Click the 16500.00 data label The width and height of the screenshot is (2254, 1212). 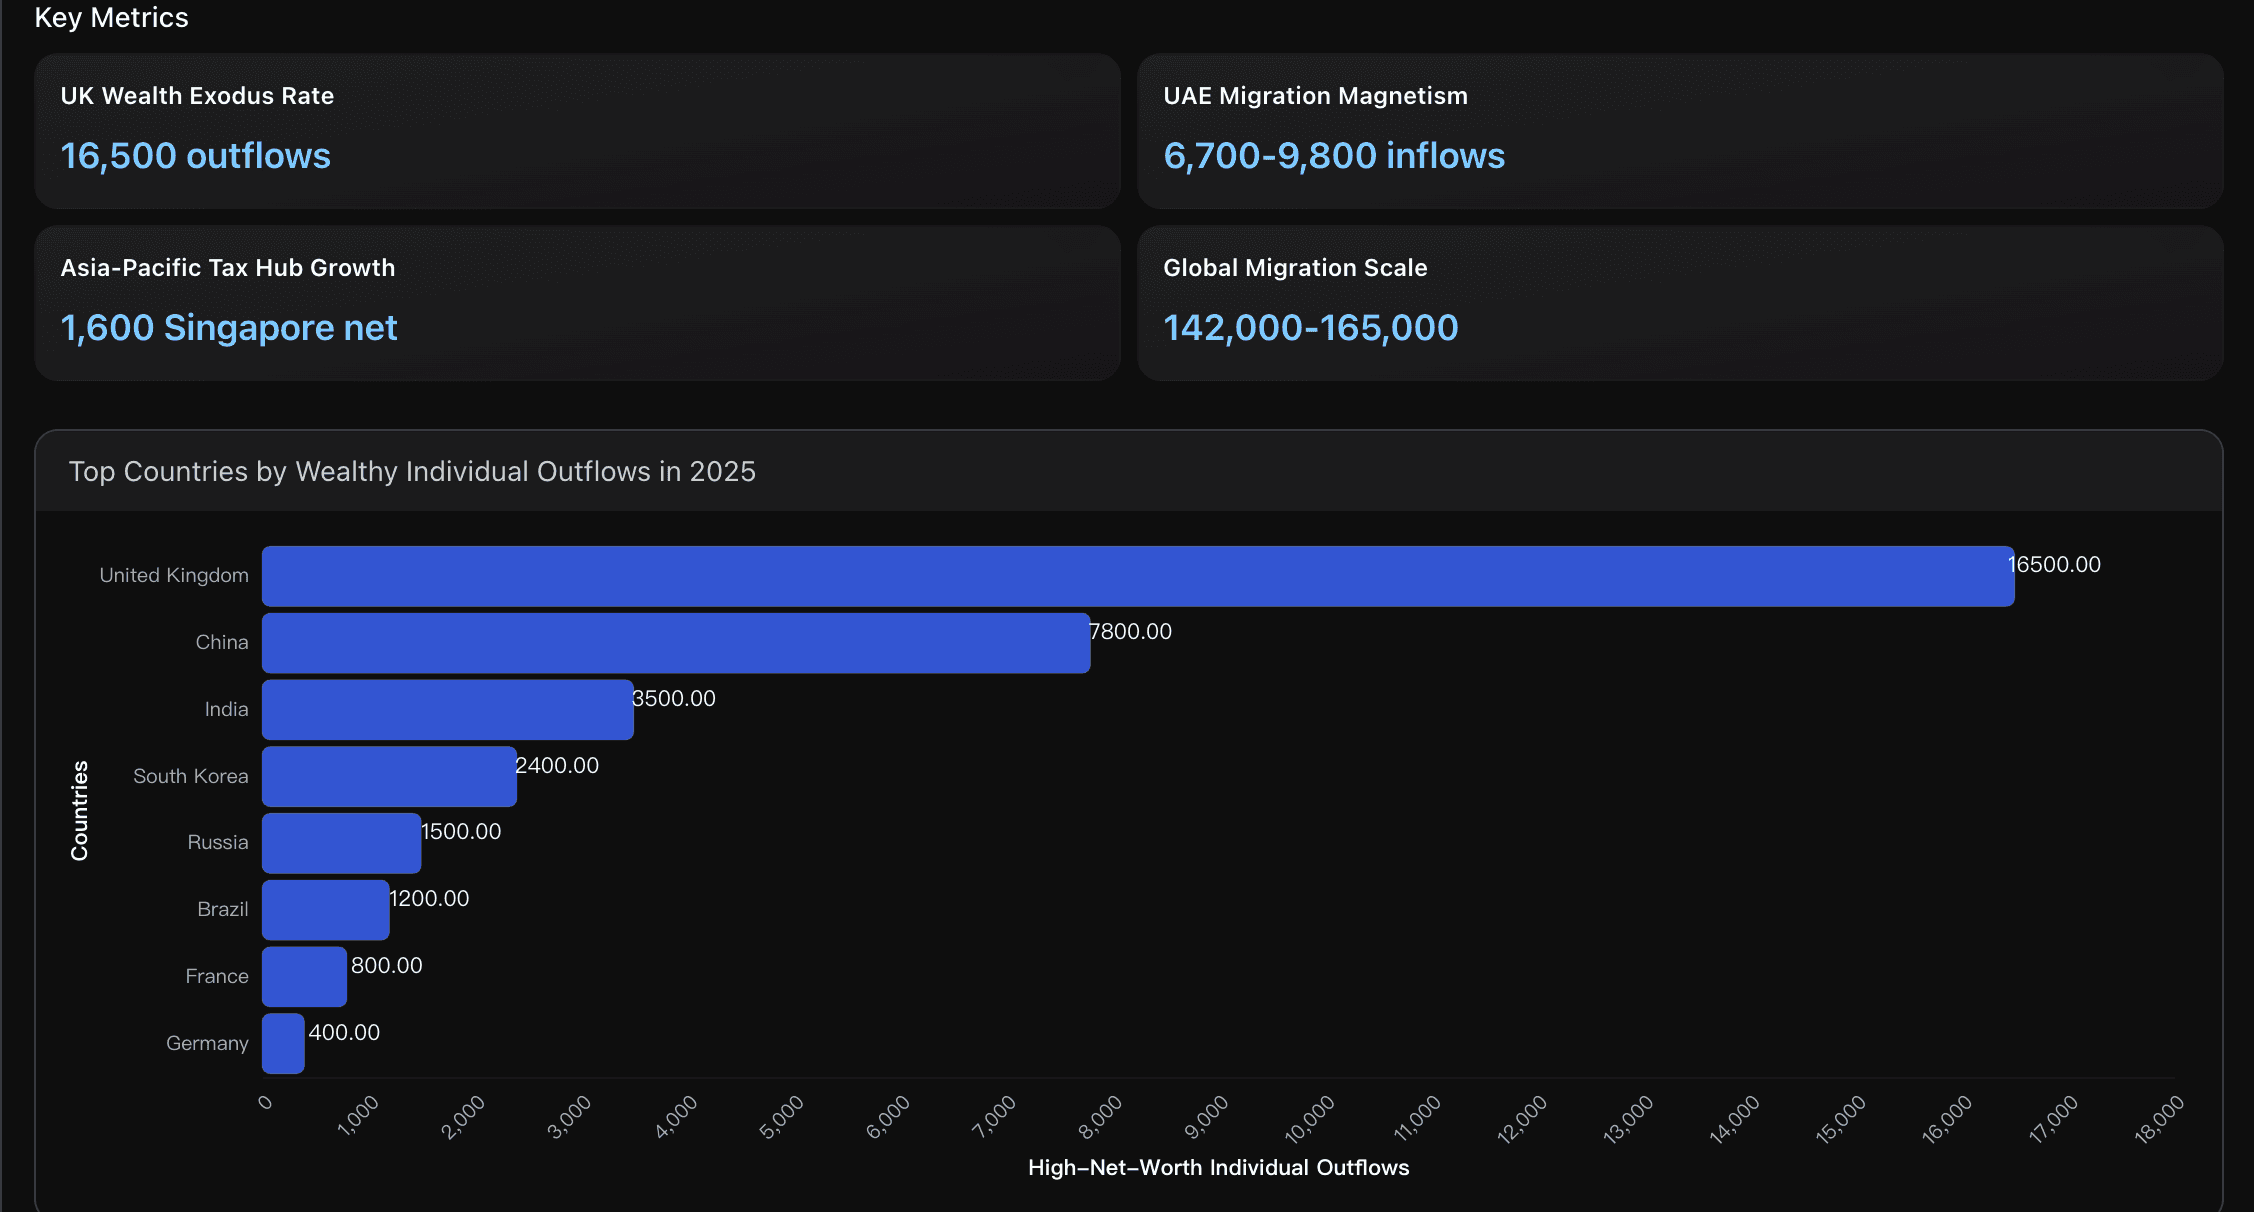[x=2054, y=565]
